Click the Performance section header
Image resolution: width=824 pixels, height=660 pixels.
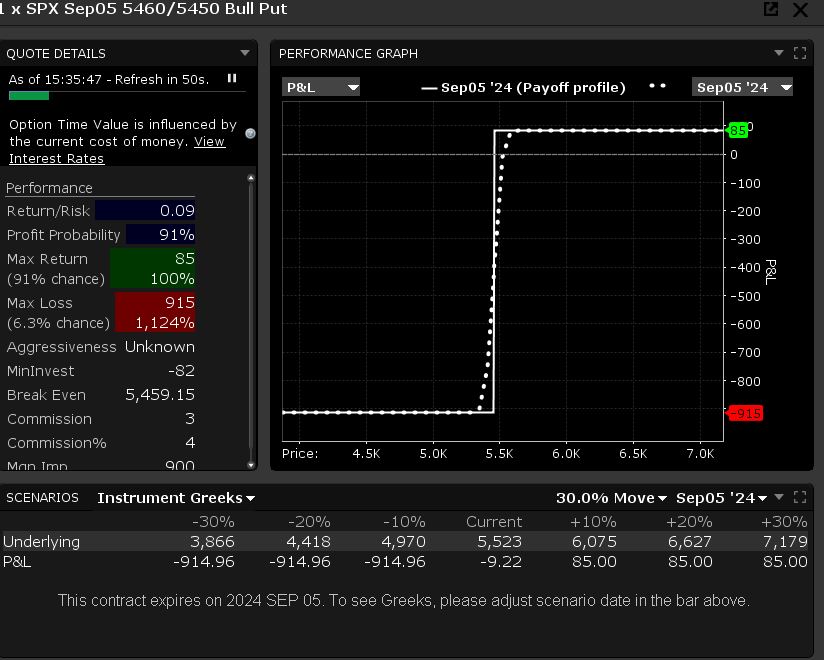click(49, 188)
